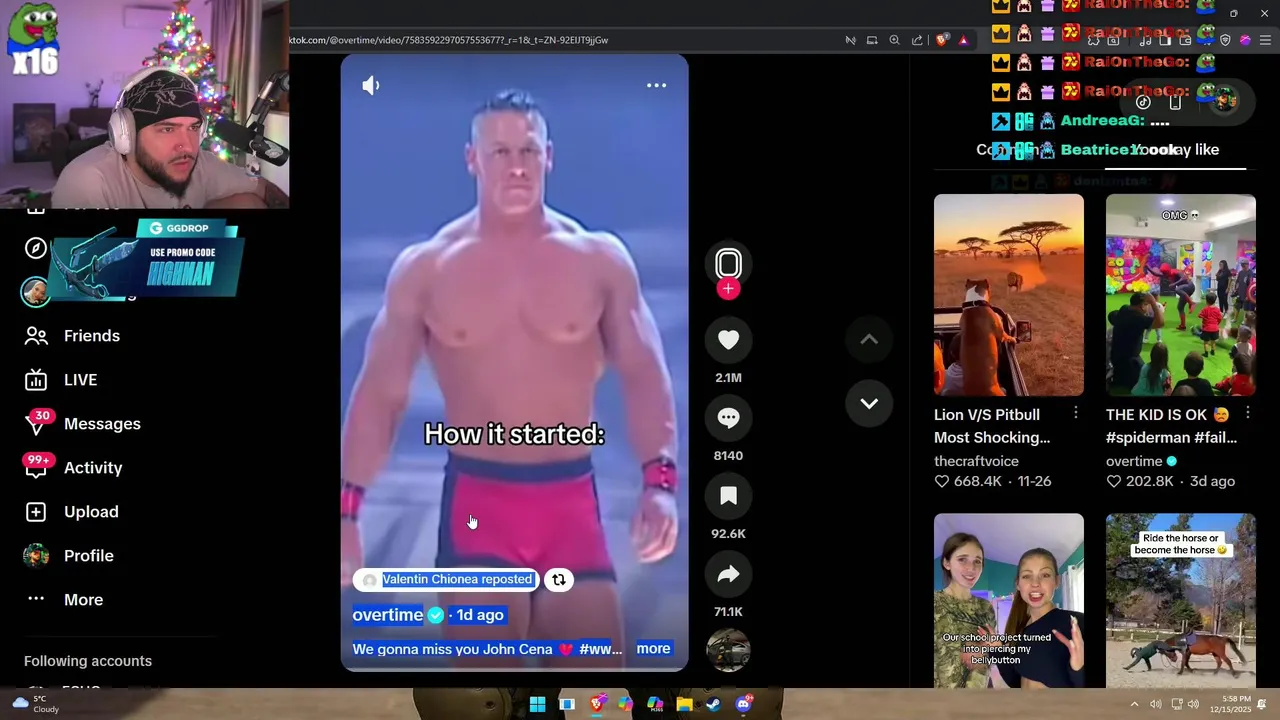Viewport: 1280px width, 720px height.
Task: Open the Windows Start menu
Action: [x=537, y=704]
